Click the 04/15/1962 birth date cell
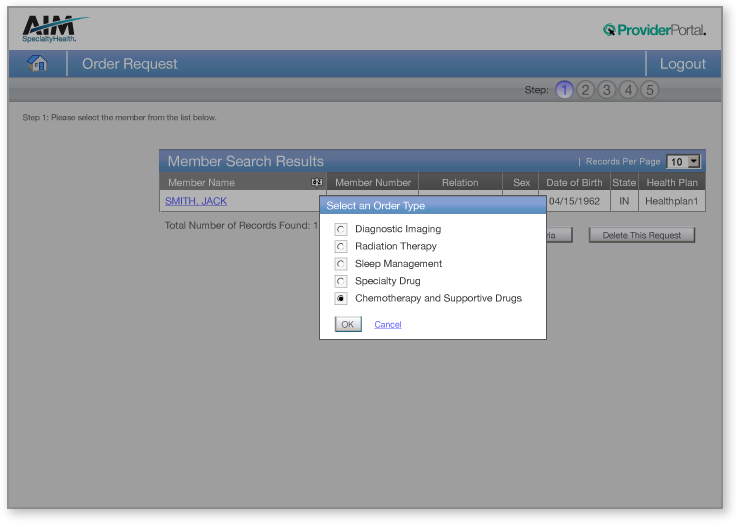Viewport: 737px width, 525px height. pos(574,201)
